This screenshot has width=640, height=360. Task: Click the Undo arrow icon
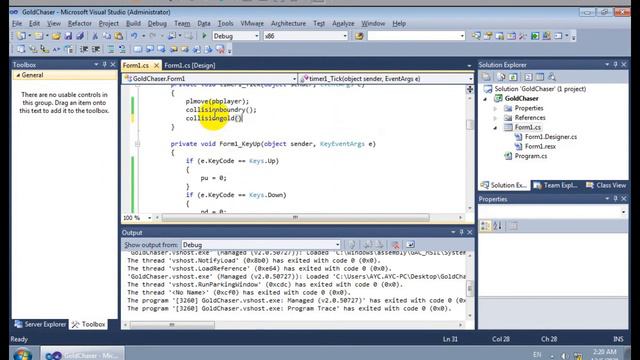[134, 36]
